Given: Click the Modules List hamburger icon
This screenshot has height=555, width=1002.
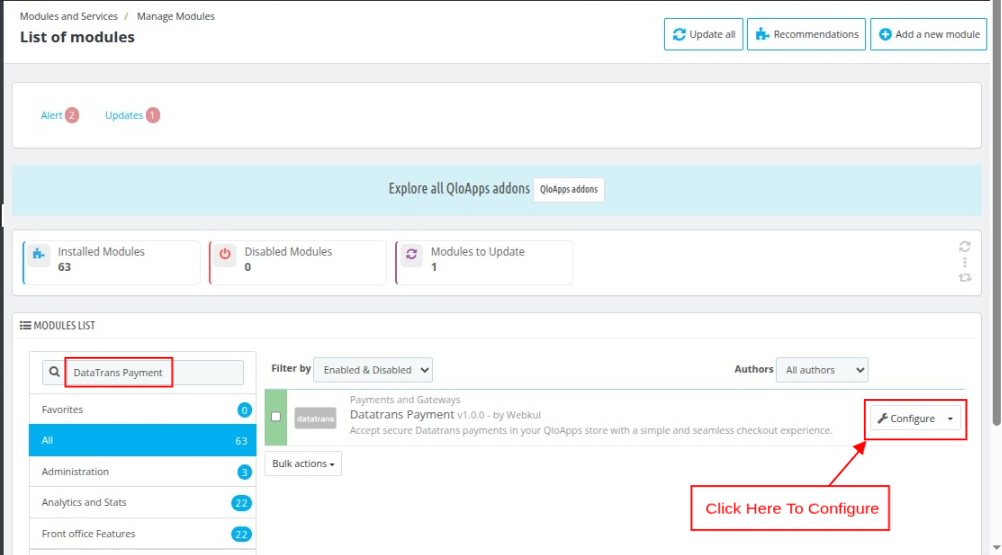Looking at the screenshot, I should click(25, 326).
